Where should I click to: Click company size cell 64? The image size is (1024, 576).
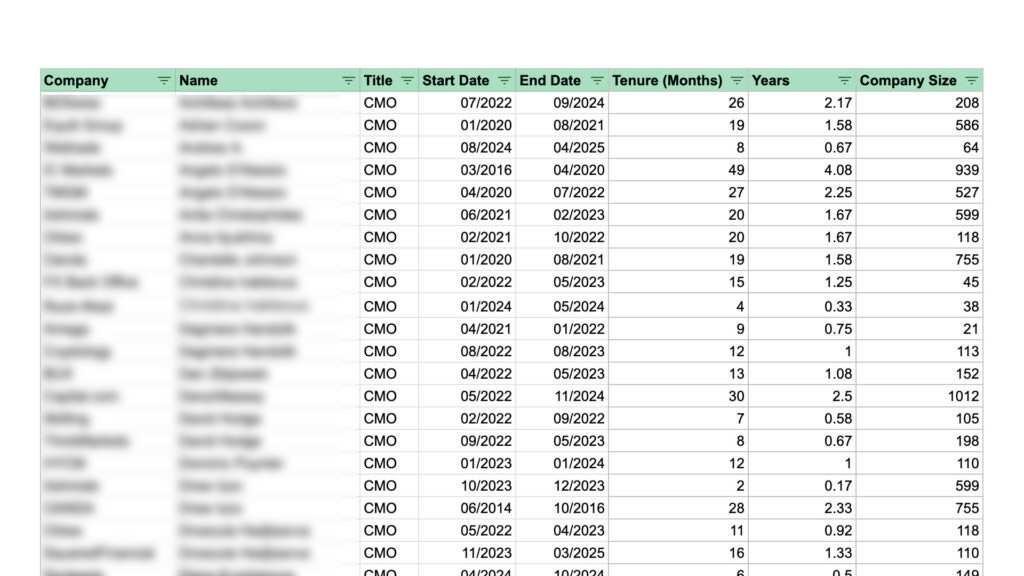(x=920, y=148)
